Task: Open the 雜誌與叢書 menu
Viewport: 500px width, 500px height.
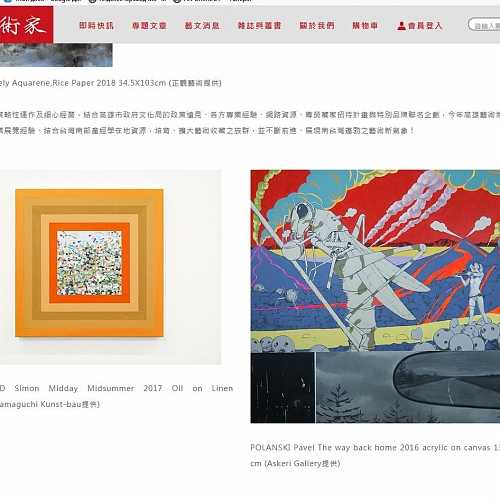Action: (259, 26)
